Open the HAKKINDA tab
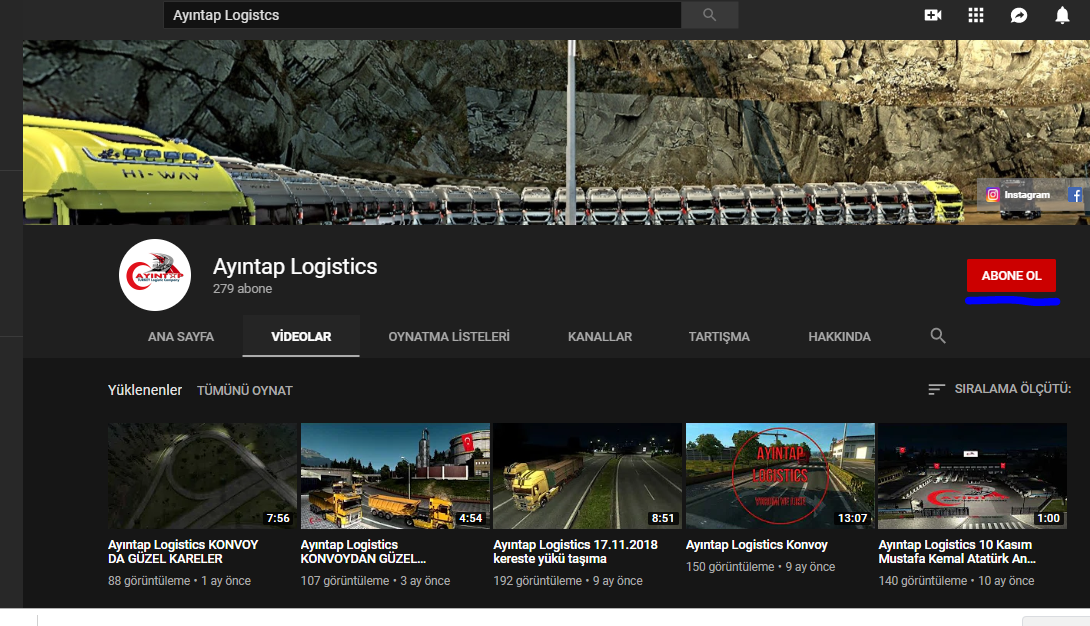 tap(839, 336)
